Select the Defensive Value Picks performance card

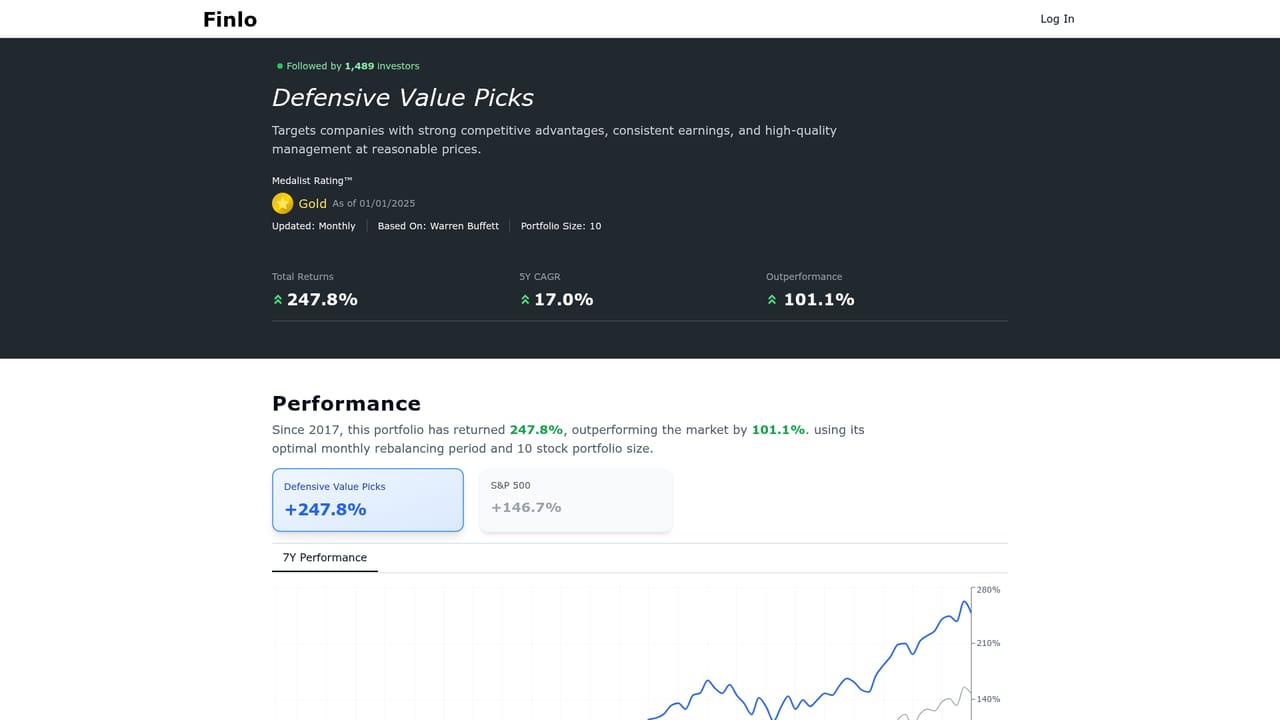(368, 500)
